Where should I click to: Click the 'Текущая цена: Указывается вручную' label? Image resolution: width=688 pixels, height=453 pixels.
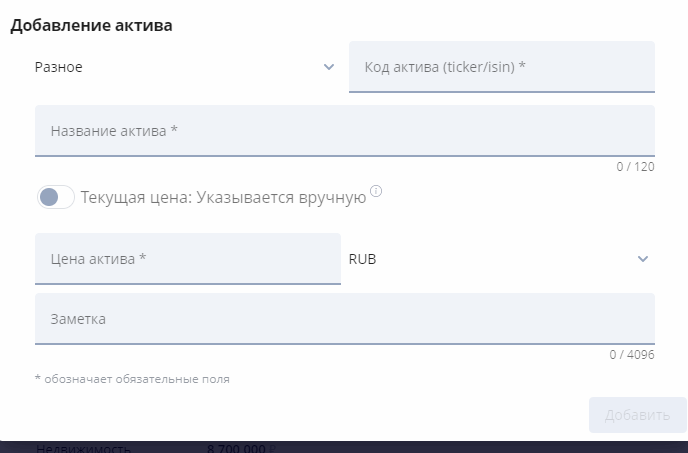pos(223,197)
